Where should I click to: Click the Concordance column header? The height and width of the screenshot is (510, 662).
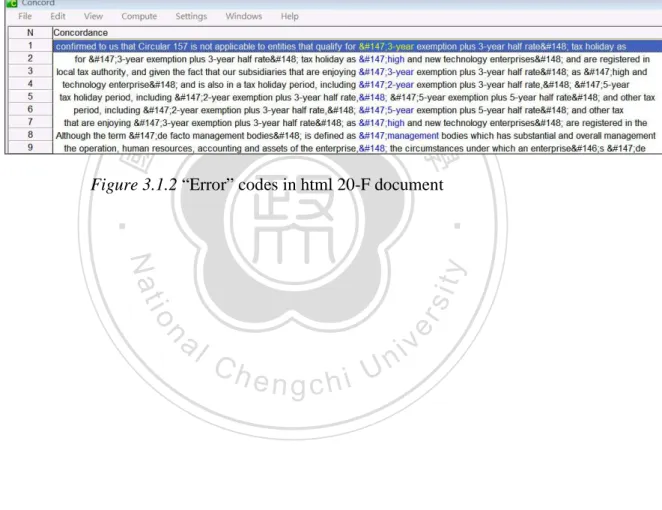357,33
